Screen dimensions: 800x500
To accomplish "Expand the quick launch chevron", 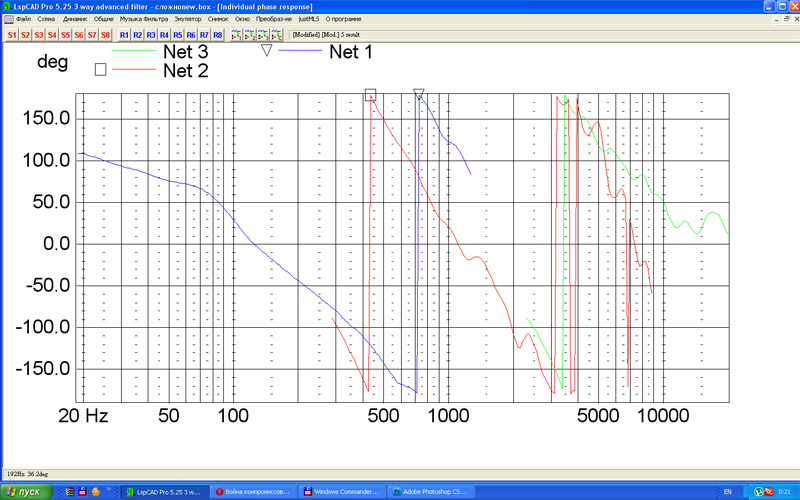I will point(109,490).
